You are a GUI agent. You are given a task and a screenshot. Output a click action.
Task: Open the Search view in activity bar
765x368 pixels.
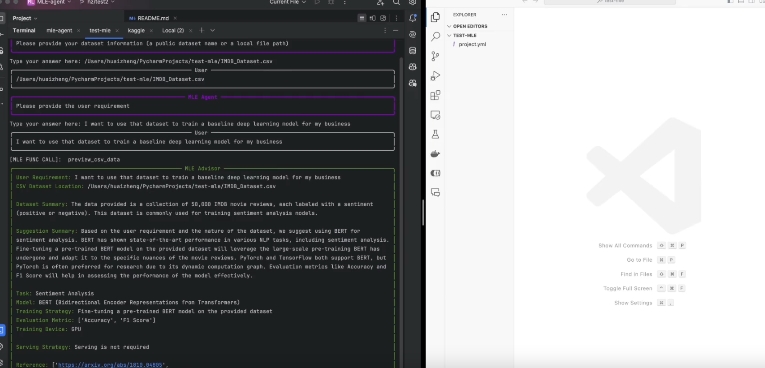pyautogui.click(x=435, y=37)
